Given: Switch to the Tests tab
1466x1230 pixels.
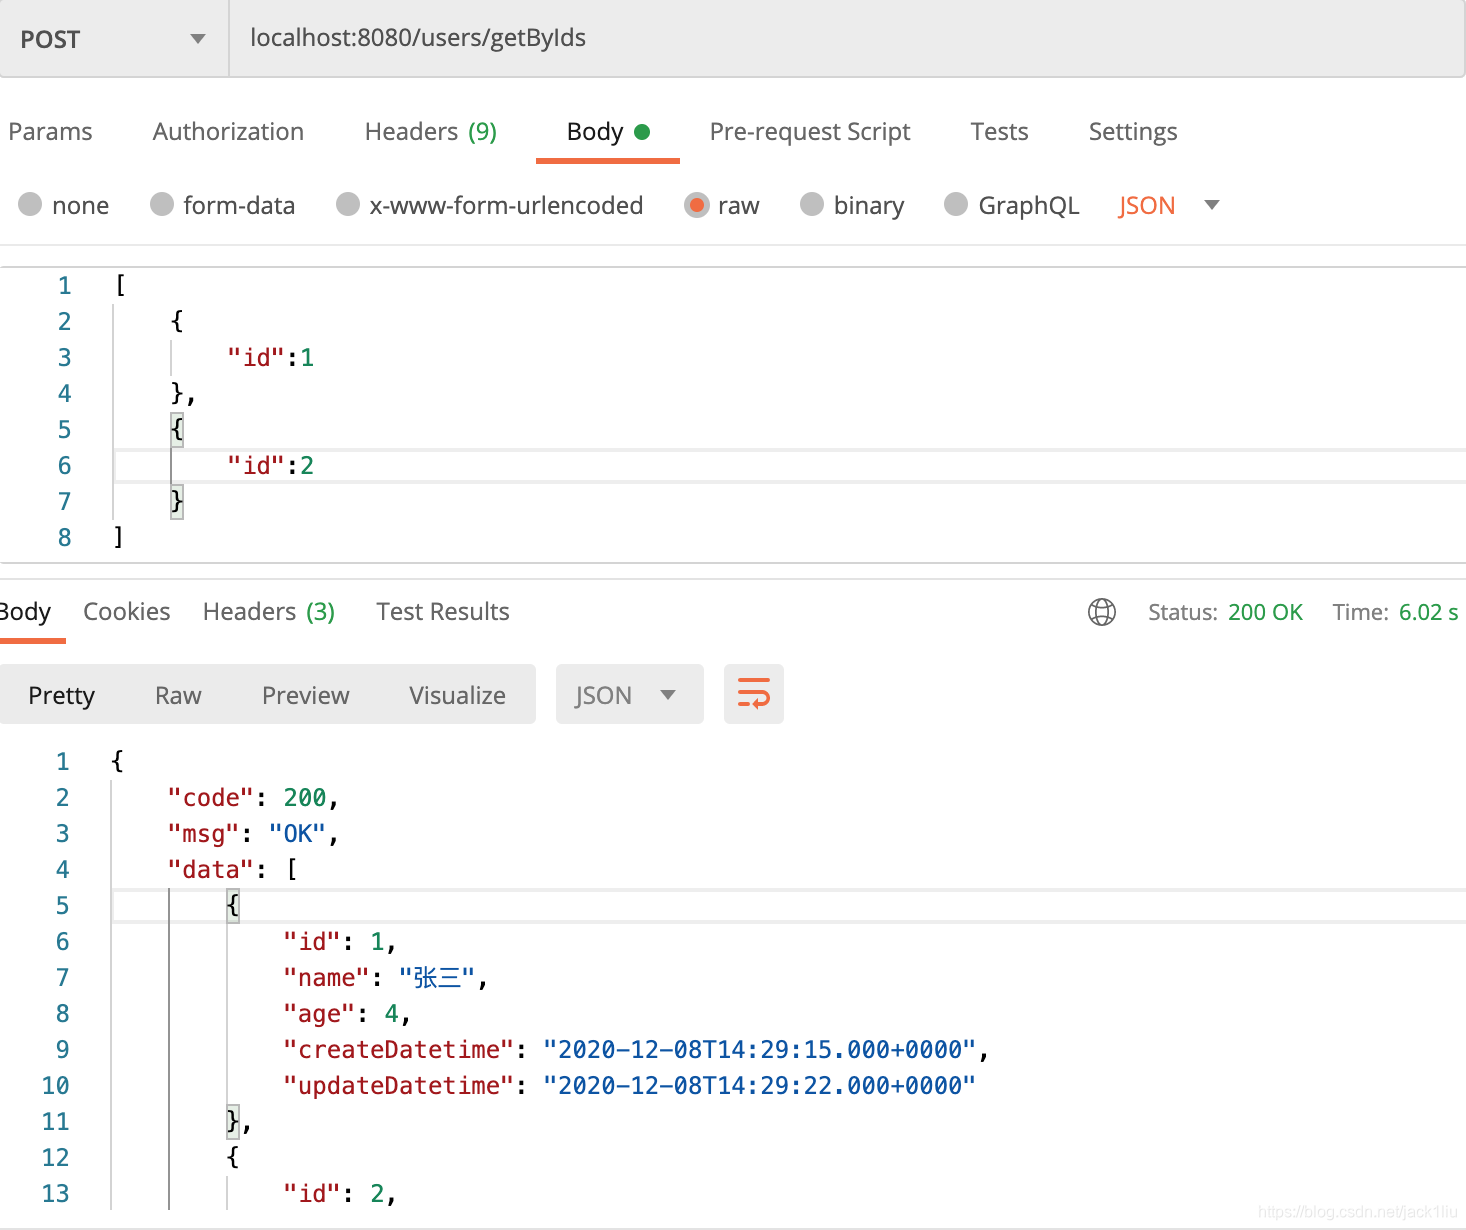Looking at the screenshot, I should pyautogui.click(x=999, y=132).
